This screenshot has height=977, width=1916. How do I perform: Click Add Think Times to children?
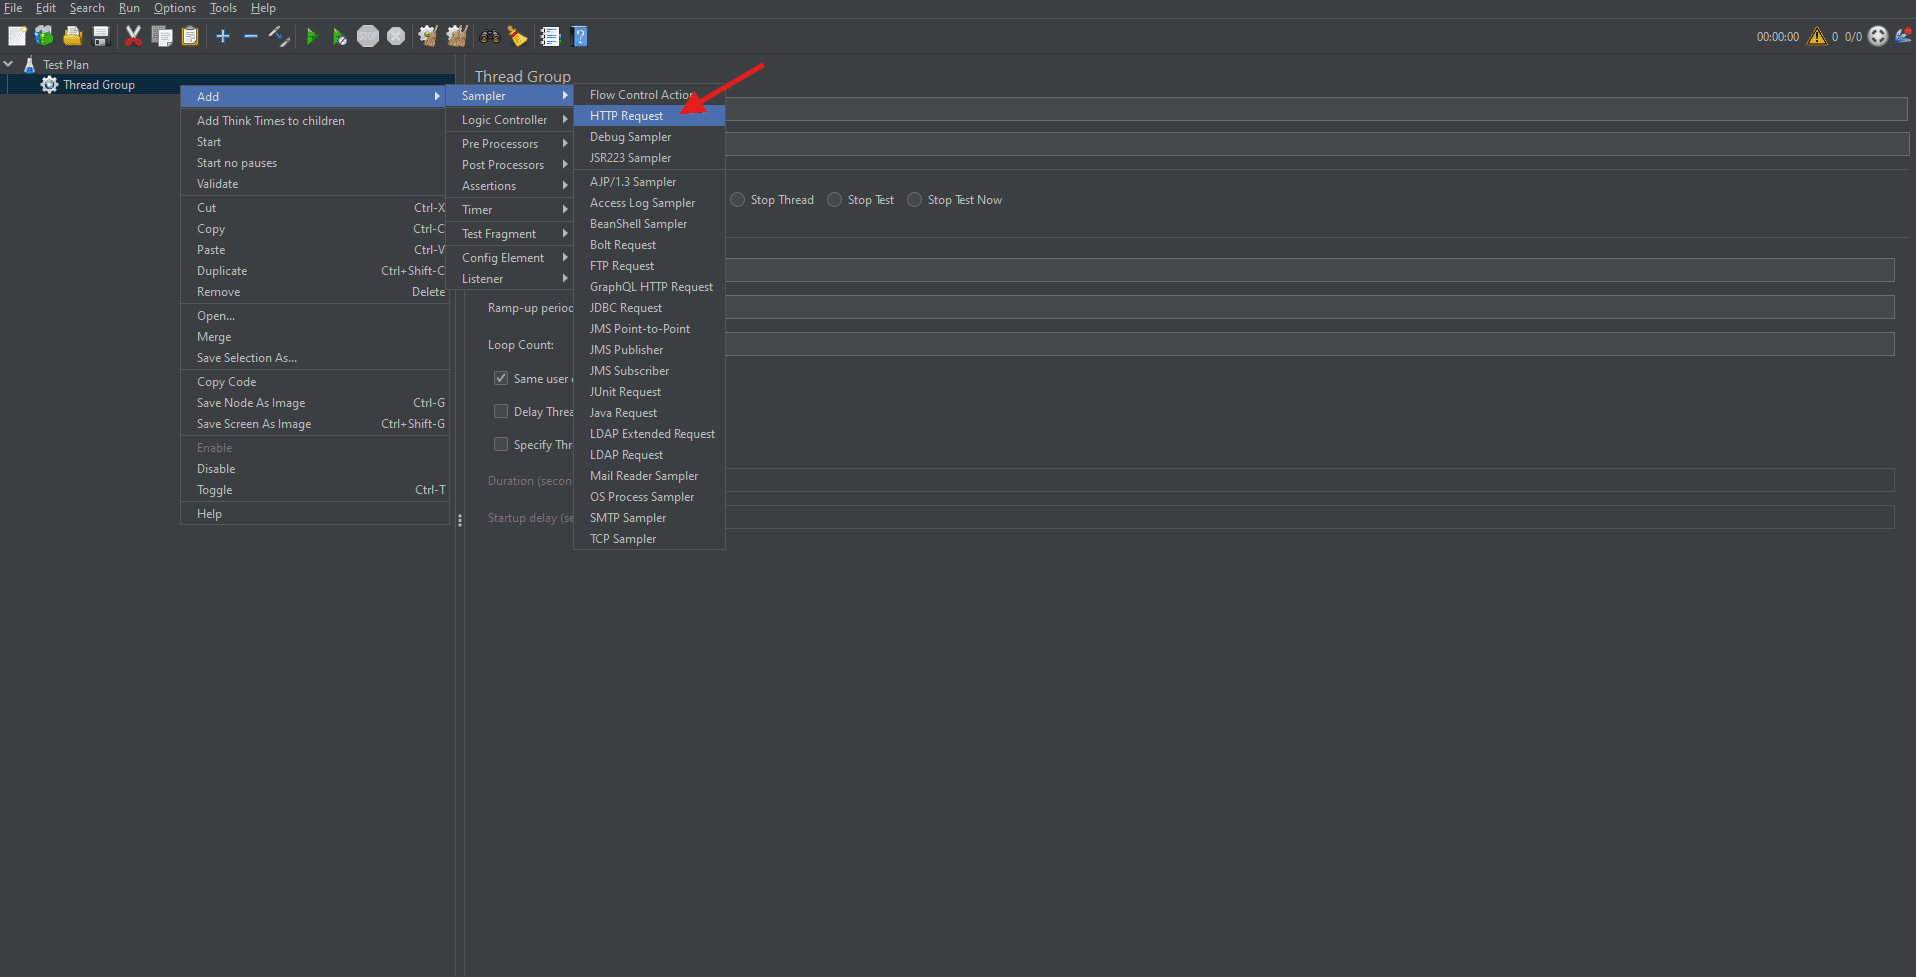(270, 120)
